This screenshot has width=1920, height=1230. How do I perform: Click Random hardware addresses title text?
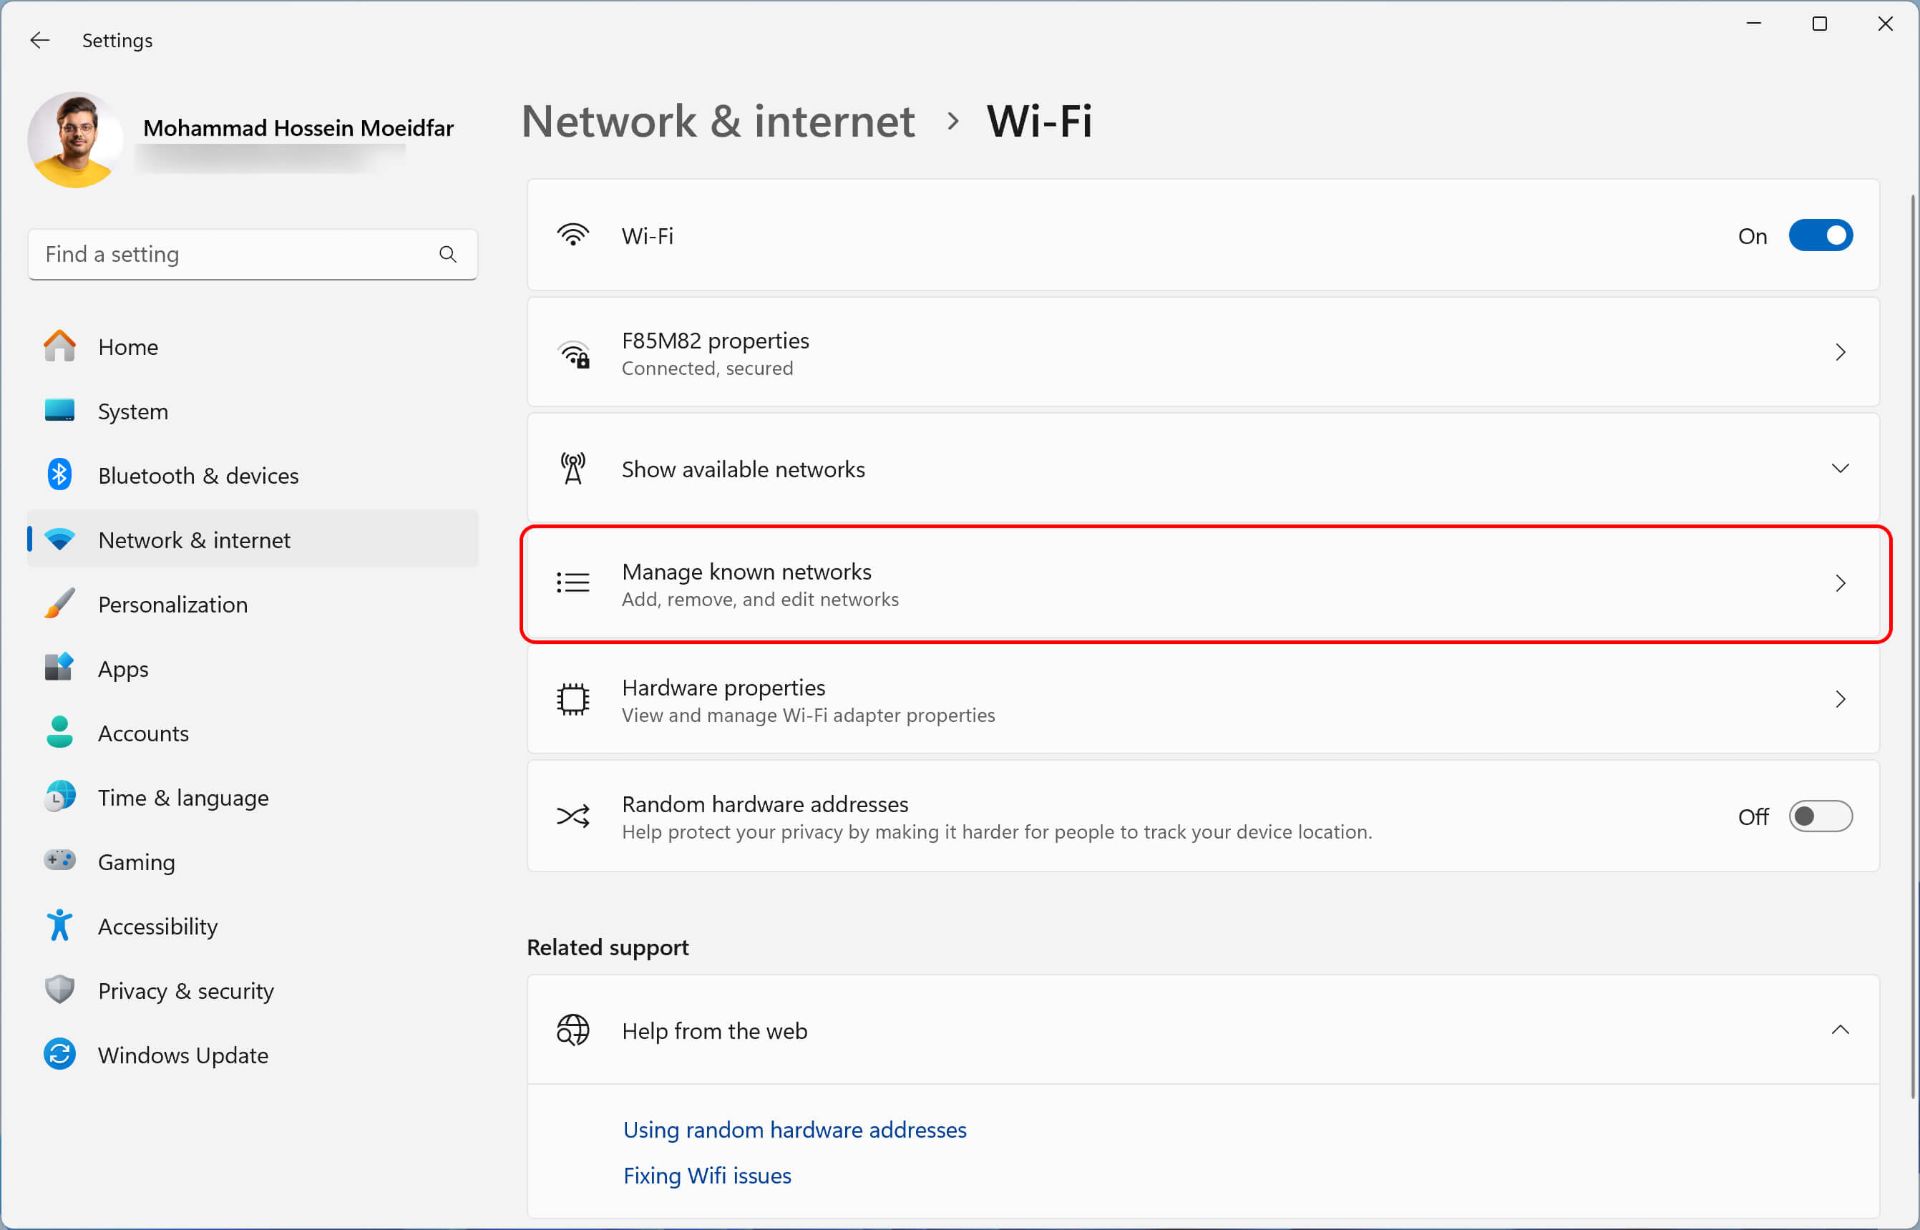(765, 804)
